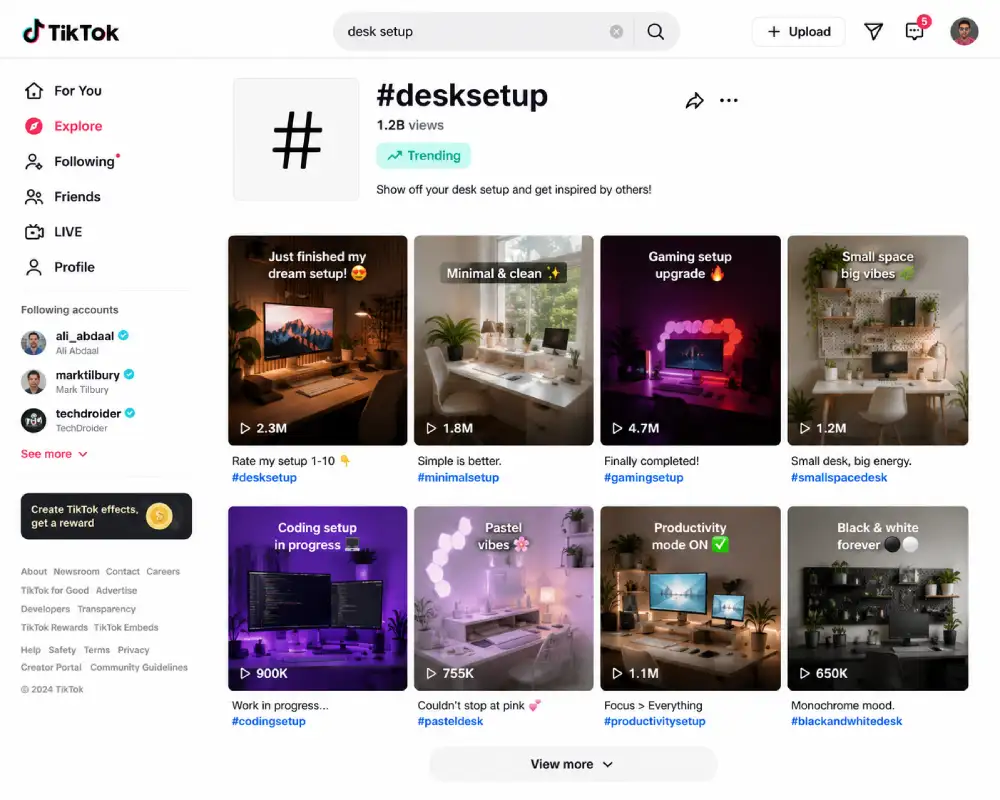This screenshot has width=1000, height=800.
Task: Open the Transparency footer link
Action: 107,609
